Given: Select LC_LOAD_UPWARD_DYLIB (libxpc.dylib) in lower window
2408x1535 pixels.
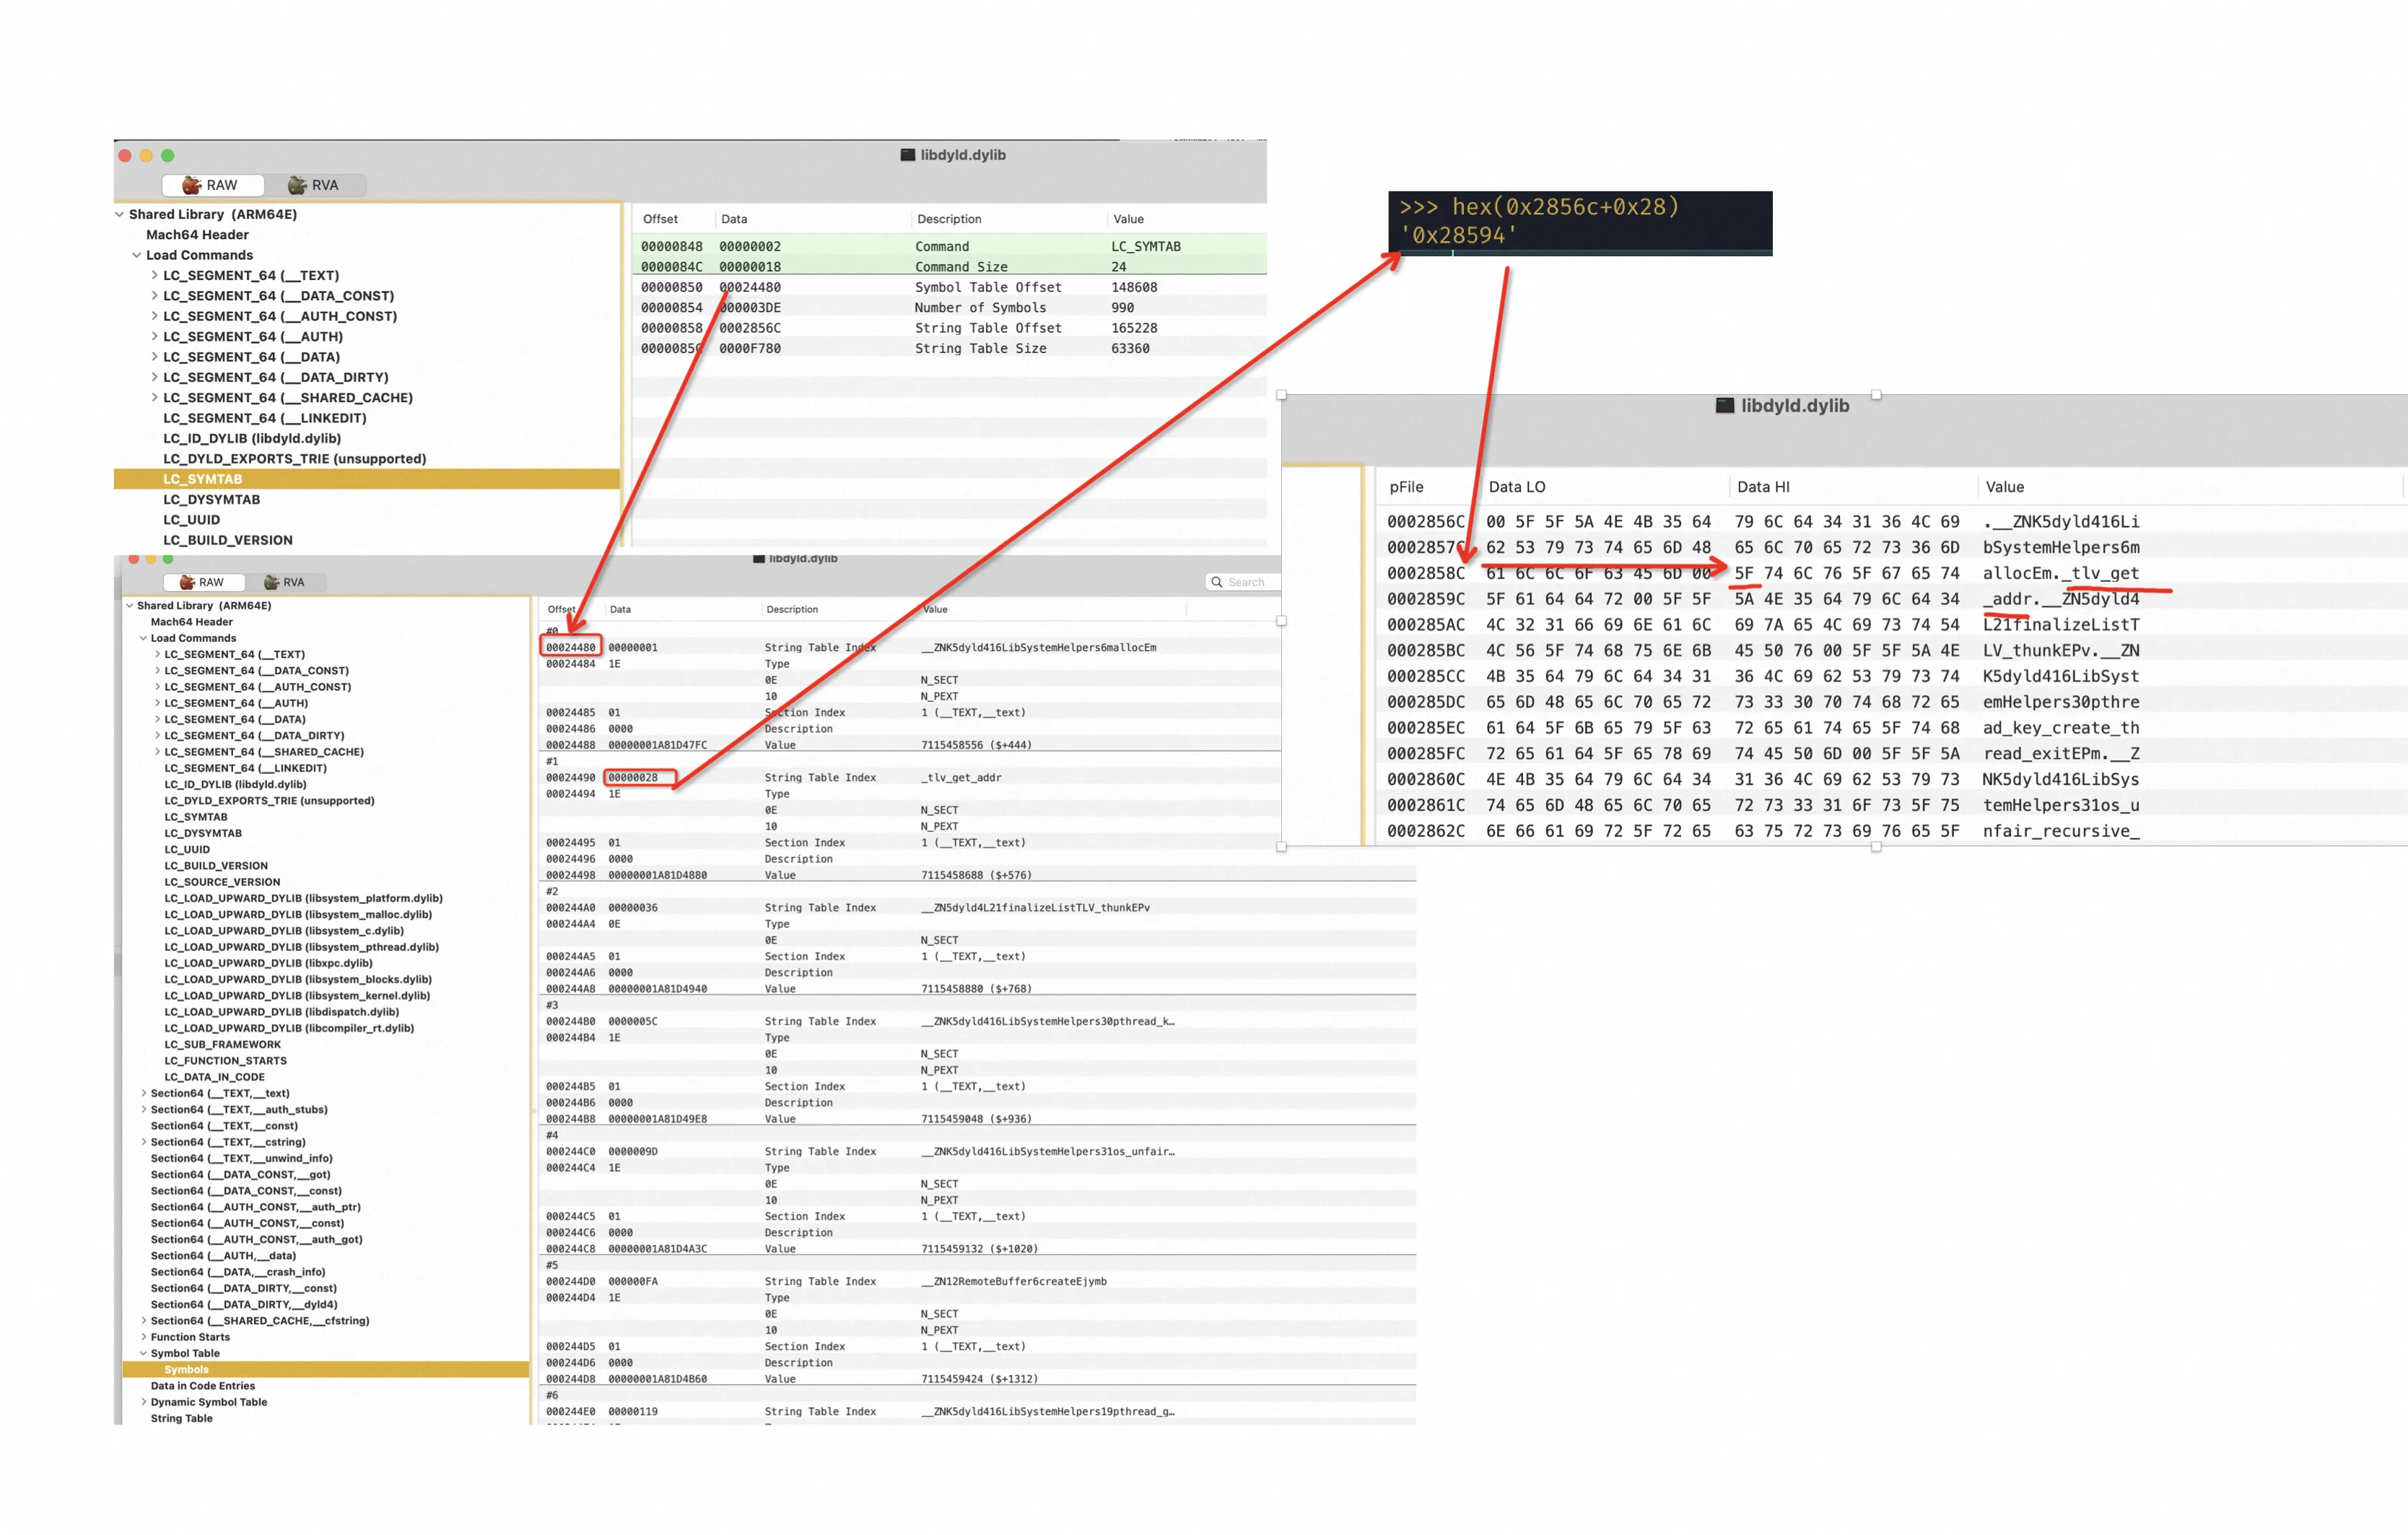Looking at the screenshot, I should [268, 963].
